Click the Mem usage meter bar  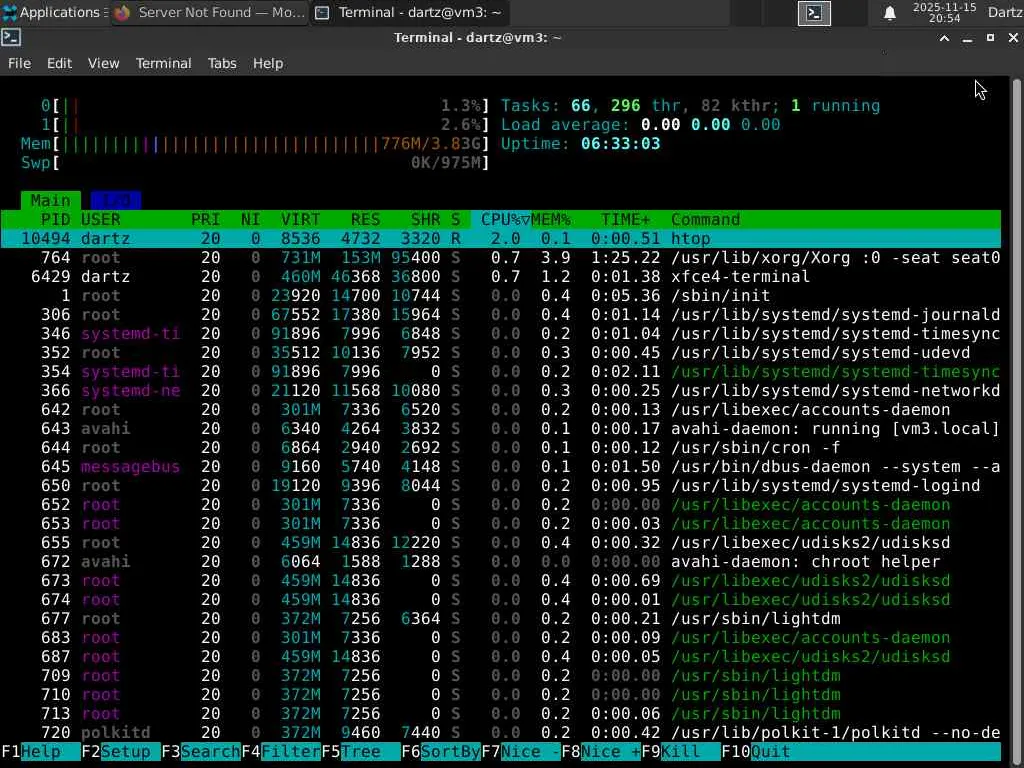pyautogui.click(x=255, y=144)
